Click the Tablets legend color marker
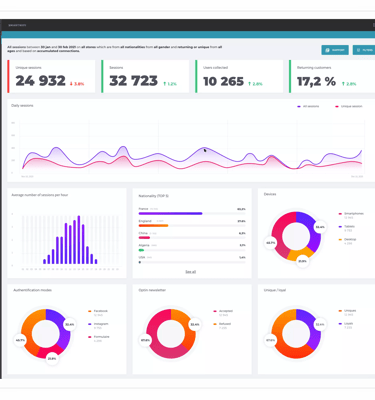This screenshot has width=375, height=400. [340, 227]
